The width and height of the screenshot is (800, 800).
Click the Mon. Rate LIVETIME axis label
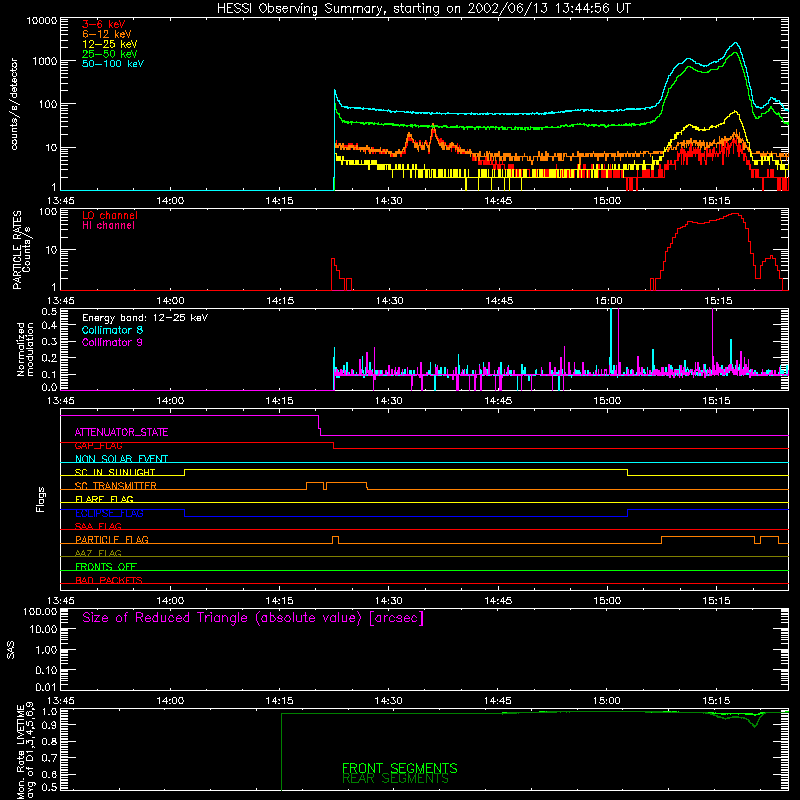(26, 750)
